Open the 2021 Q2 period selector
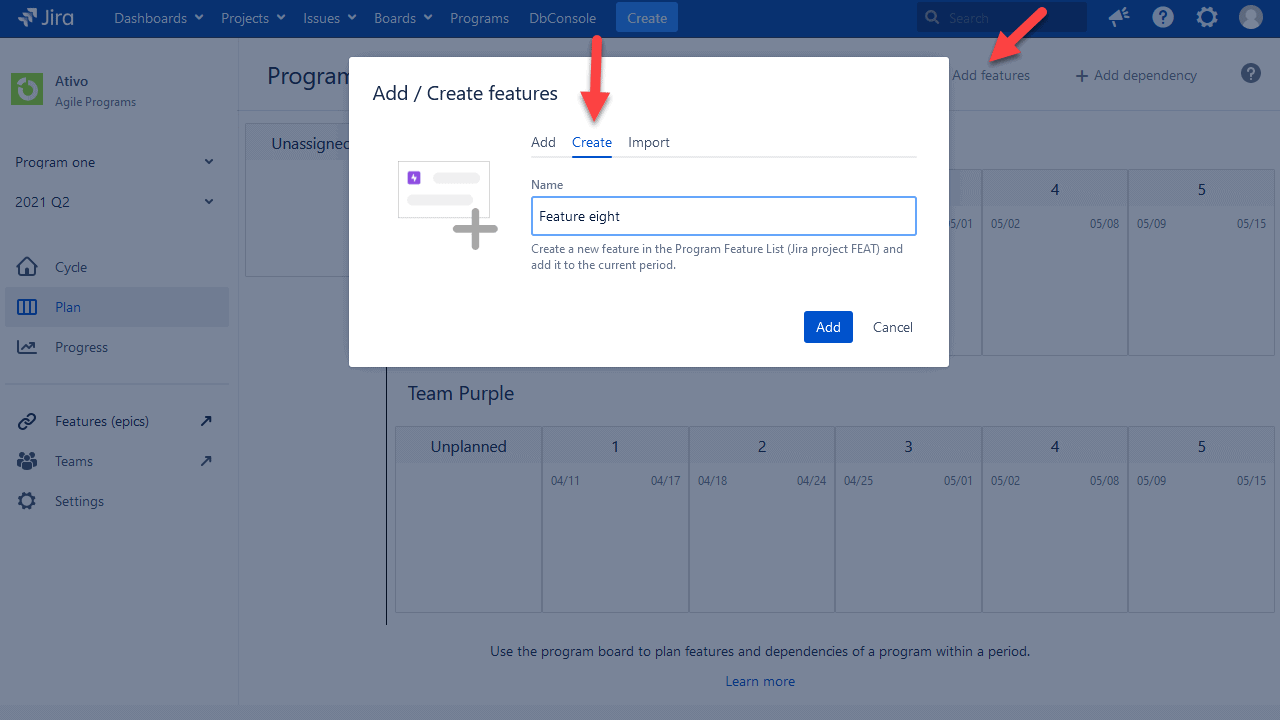 pyautogui.click(x=208, y=201)
